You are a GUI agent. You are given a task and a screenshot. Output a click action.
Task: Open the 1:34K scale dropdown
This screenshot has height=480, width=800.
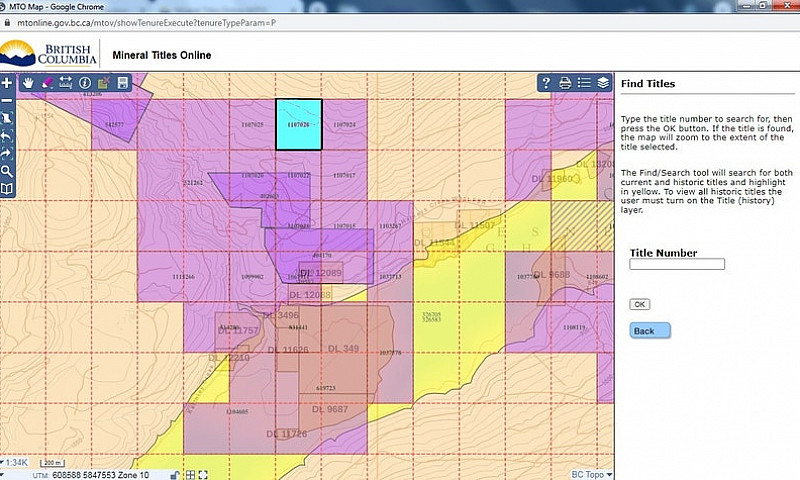click(x=15, y=463)
